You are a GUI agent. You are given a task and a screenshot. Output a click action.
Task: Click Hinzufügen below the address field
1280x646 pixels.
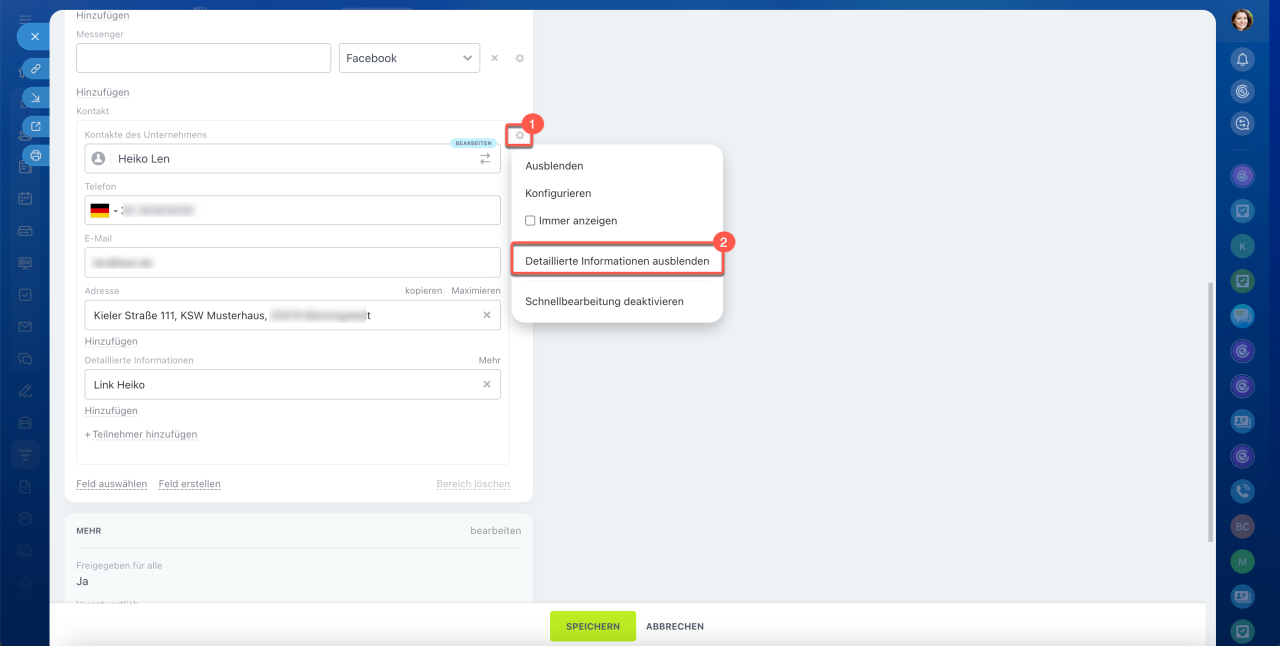111,341
